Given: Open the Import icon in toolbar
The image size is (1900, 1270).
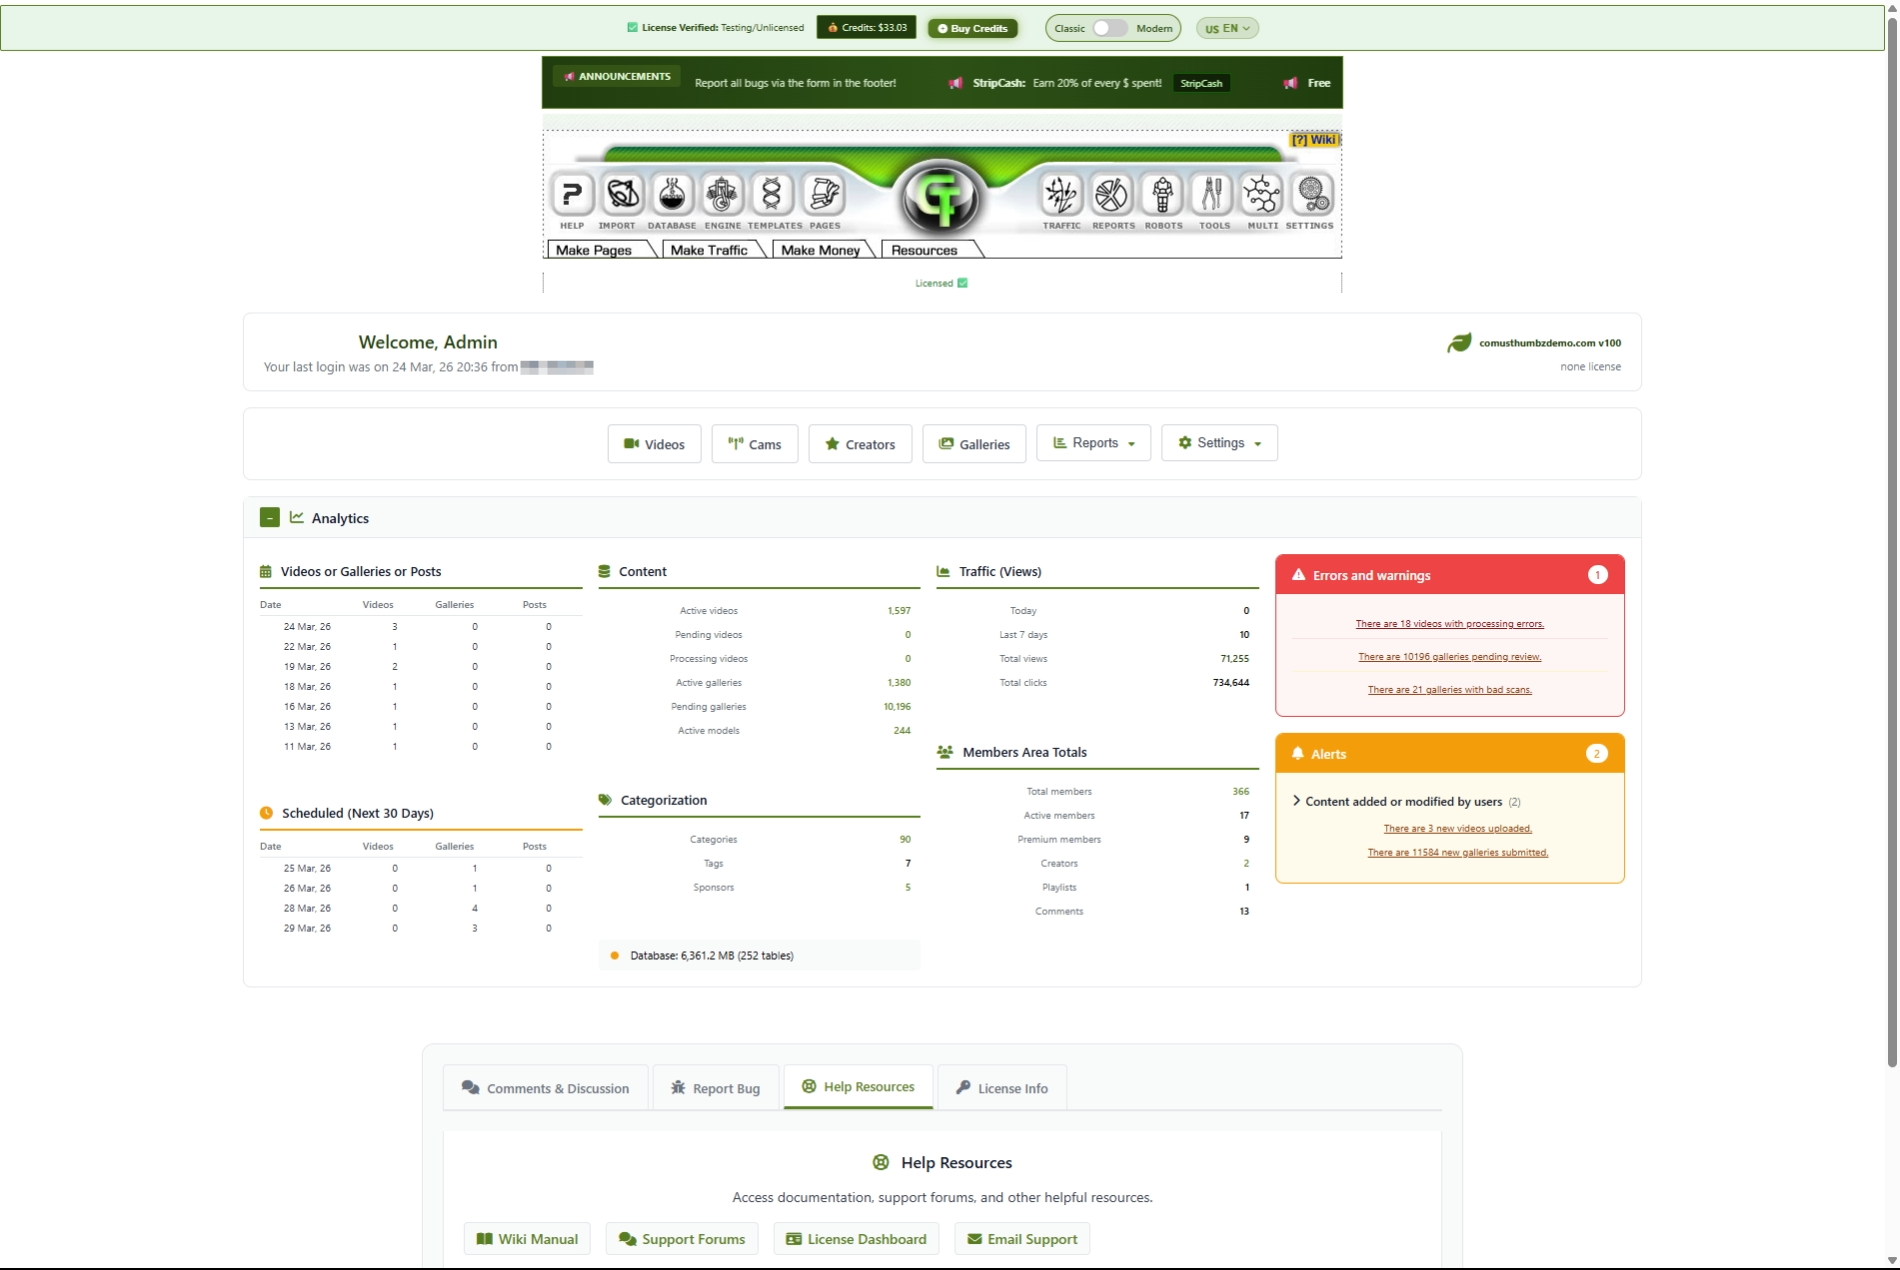Looking at the screenshot, I should coord(622,195).
